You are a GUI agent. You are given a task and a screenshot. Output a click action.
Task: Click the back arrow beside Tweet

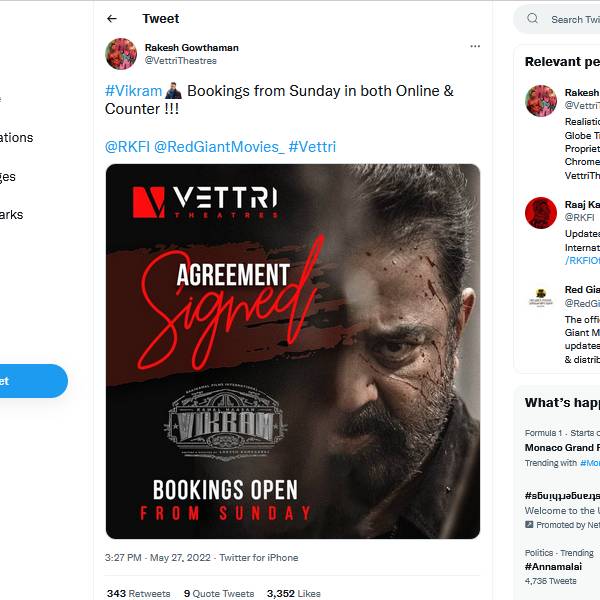112,19
